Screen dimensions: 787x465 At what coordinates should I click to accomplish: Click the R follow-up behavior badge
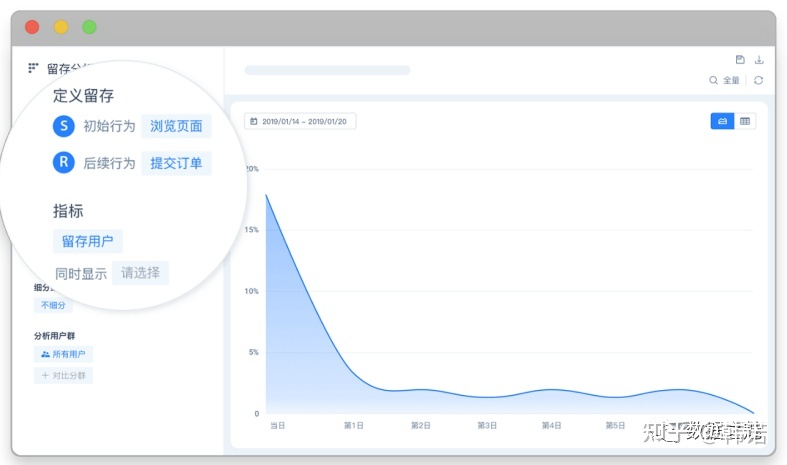64,162
